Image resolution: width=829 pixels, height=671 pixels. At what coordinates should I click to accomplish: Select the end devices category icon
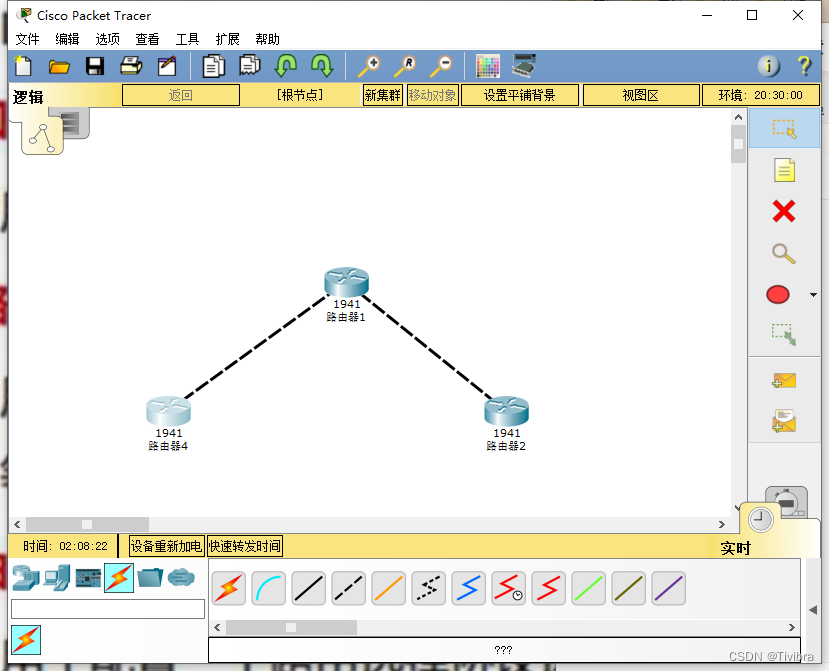(x=57, y=578)
